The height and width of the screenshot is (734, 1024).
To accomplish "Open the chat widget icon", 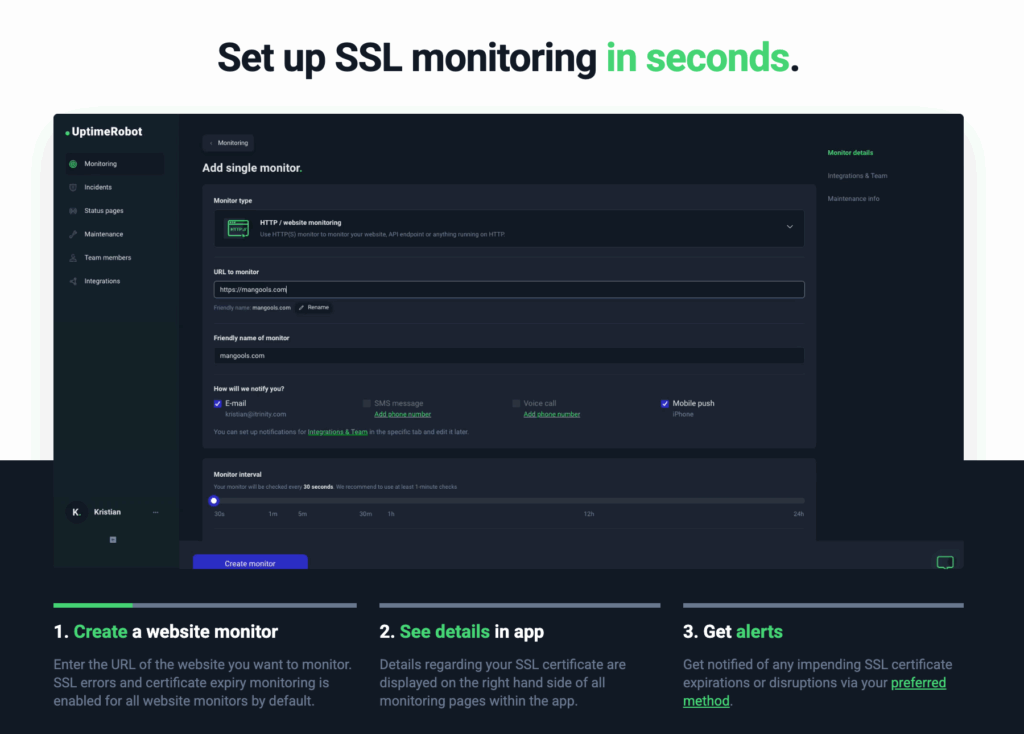I will point(945,562).
